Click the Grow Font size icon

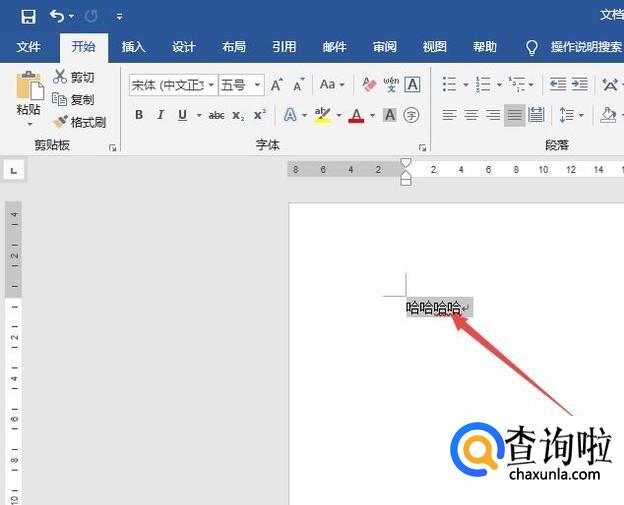[x=278, y=85]
